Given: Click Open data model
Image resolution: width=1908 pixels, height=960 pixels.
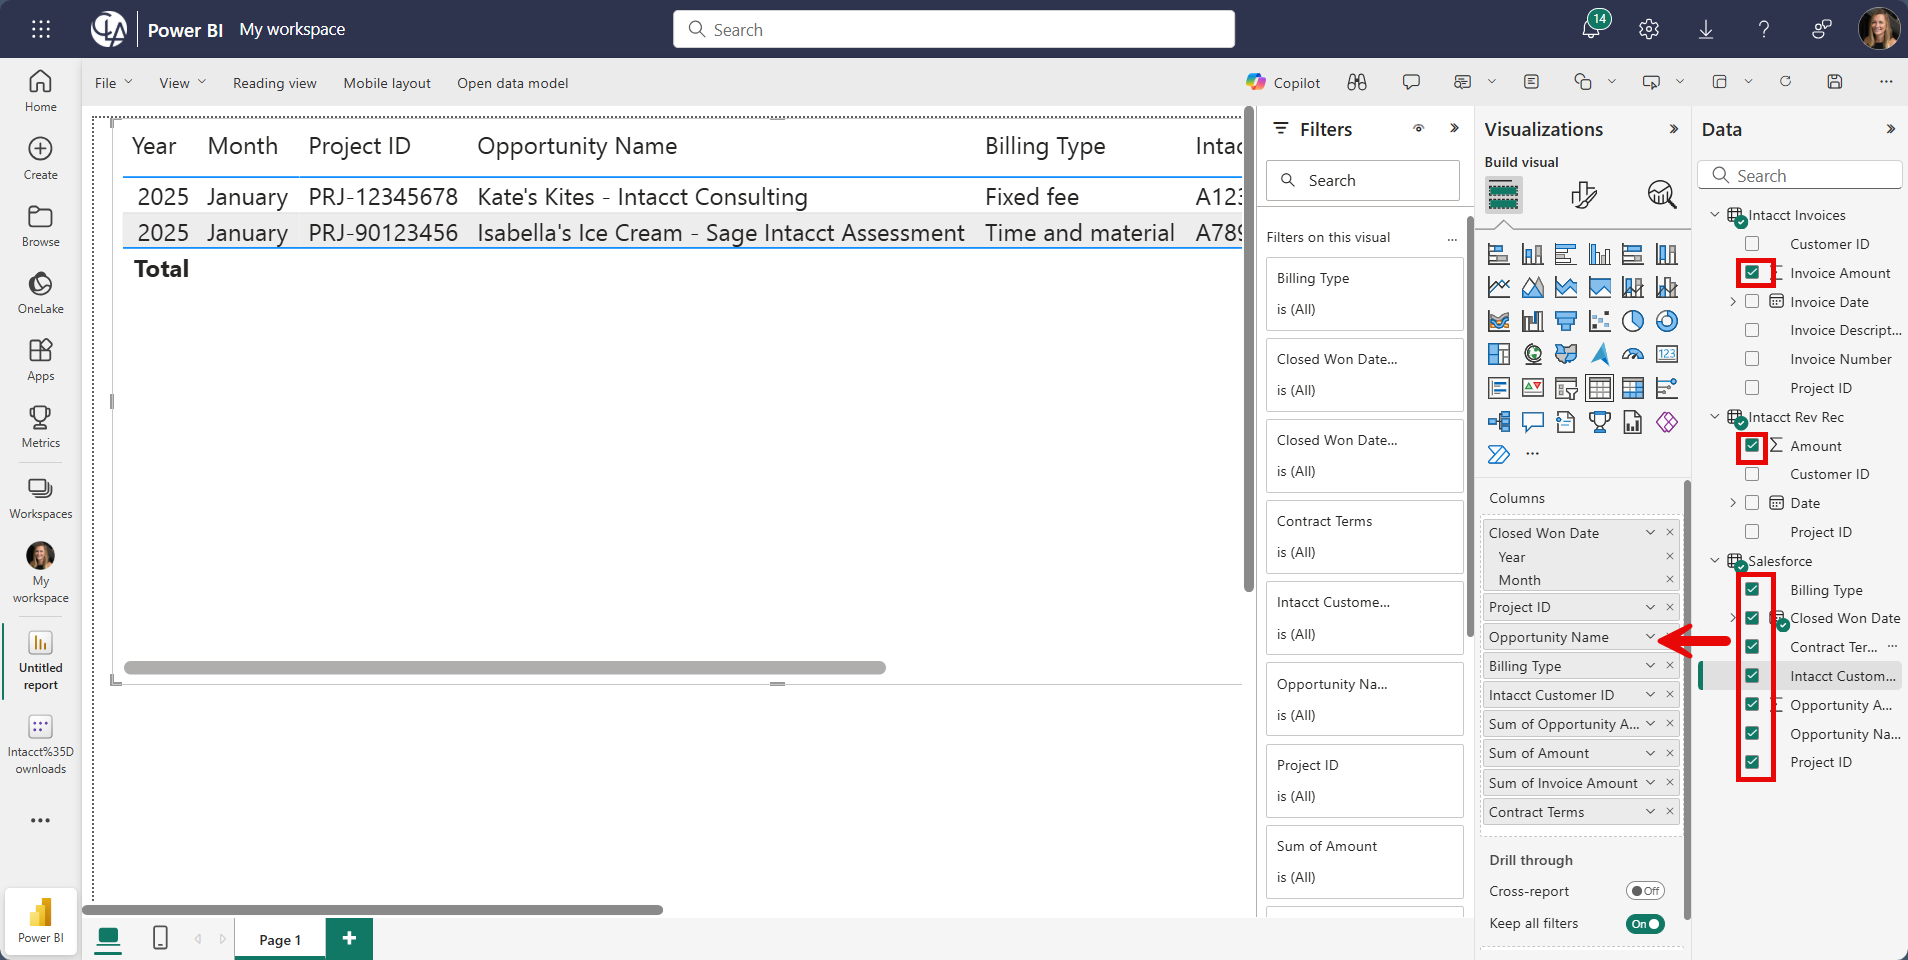Looking at the screenshot, I should tap(512, 82).
